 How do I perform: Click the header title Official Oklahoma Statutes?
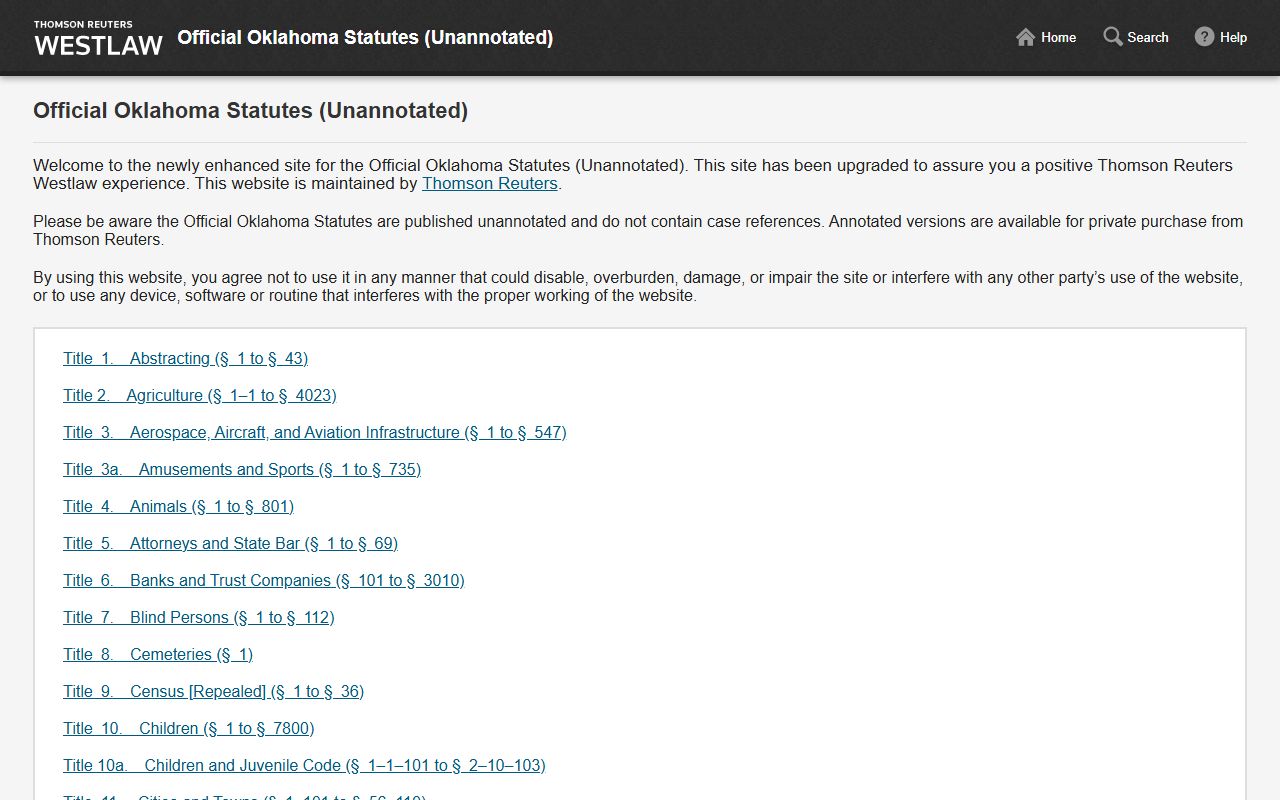pyautogui.click(x=365, y=37)
